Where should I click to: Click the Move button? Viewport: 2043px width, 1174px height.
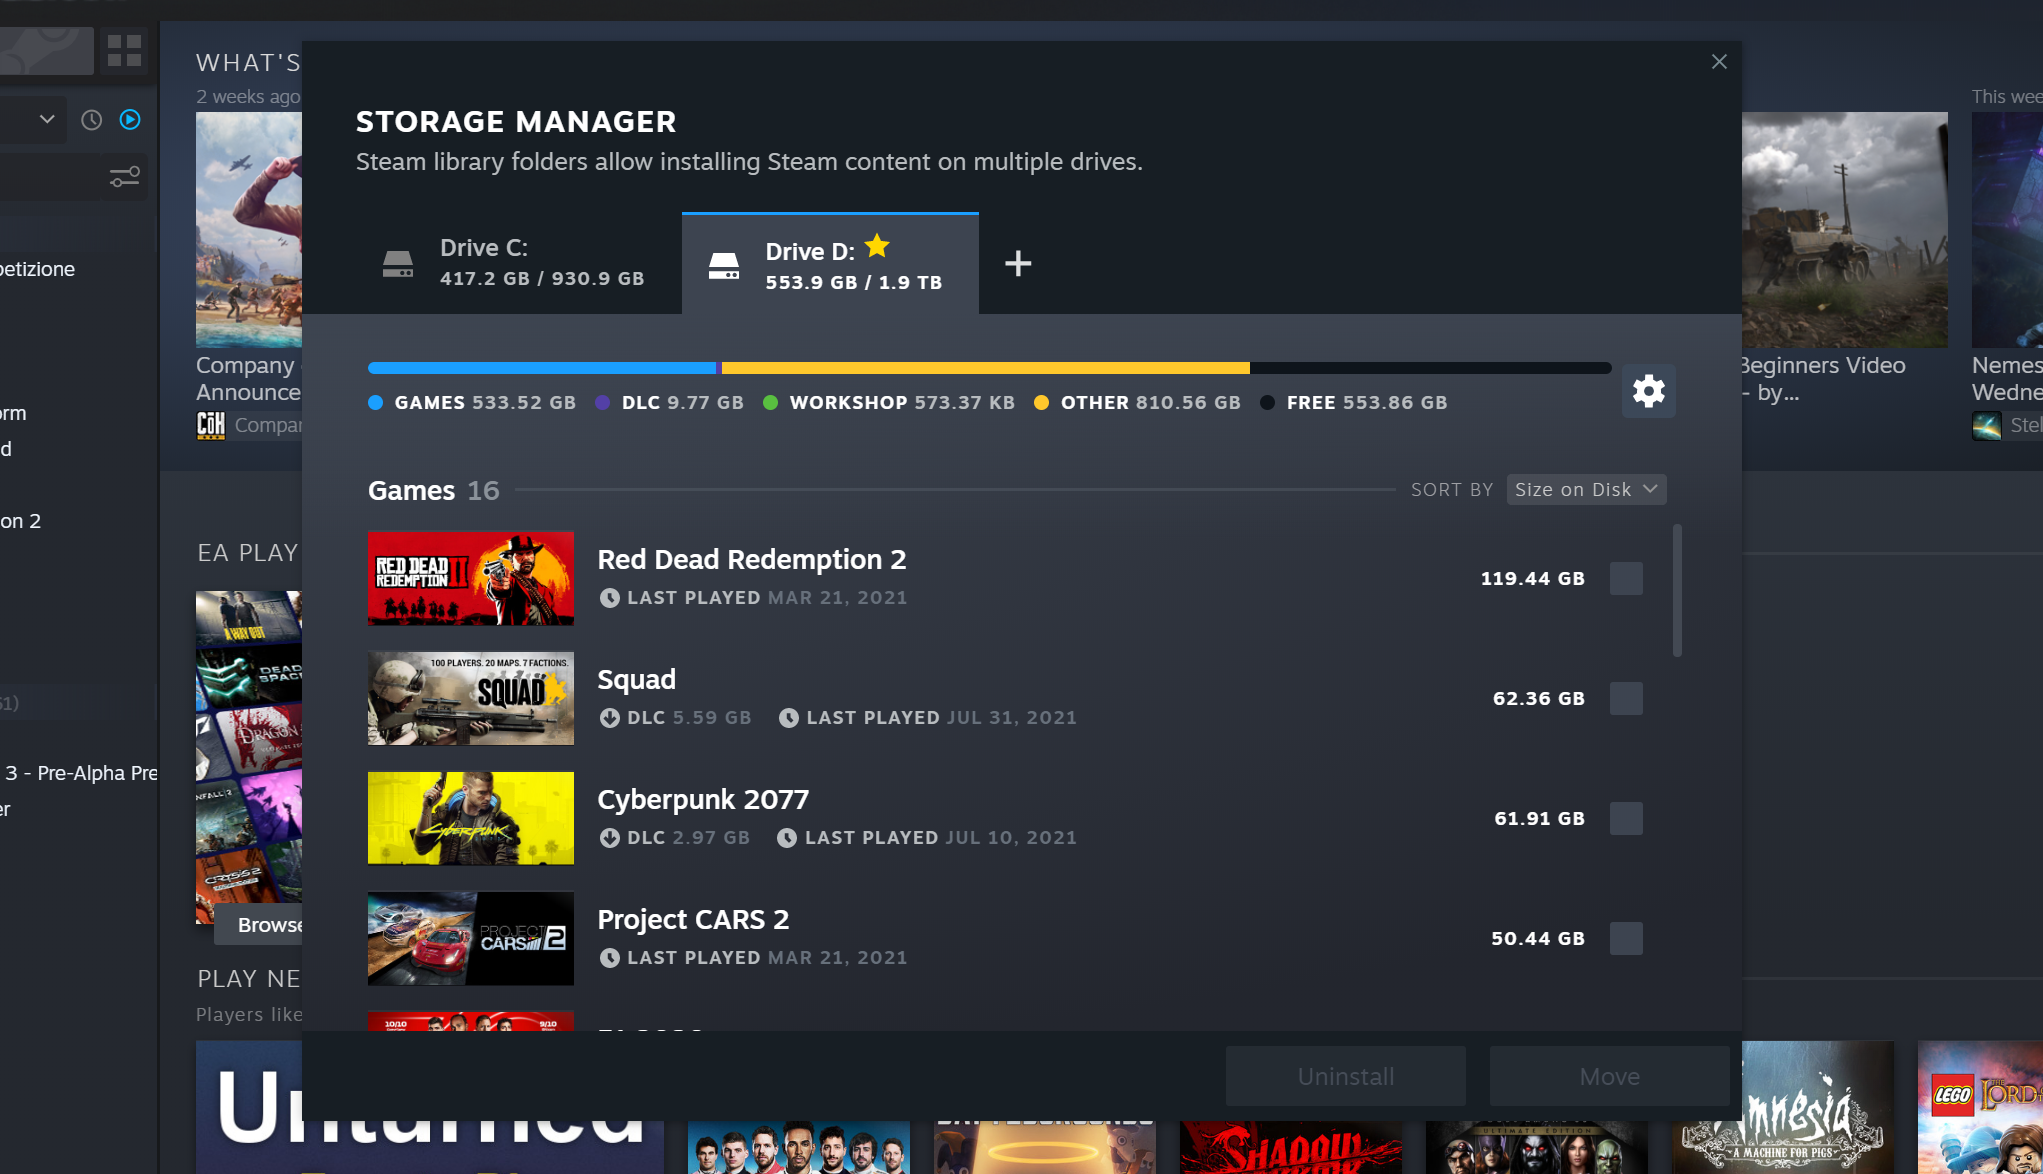coord(1609,1076)
